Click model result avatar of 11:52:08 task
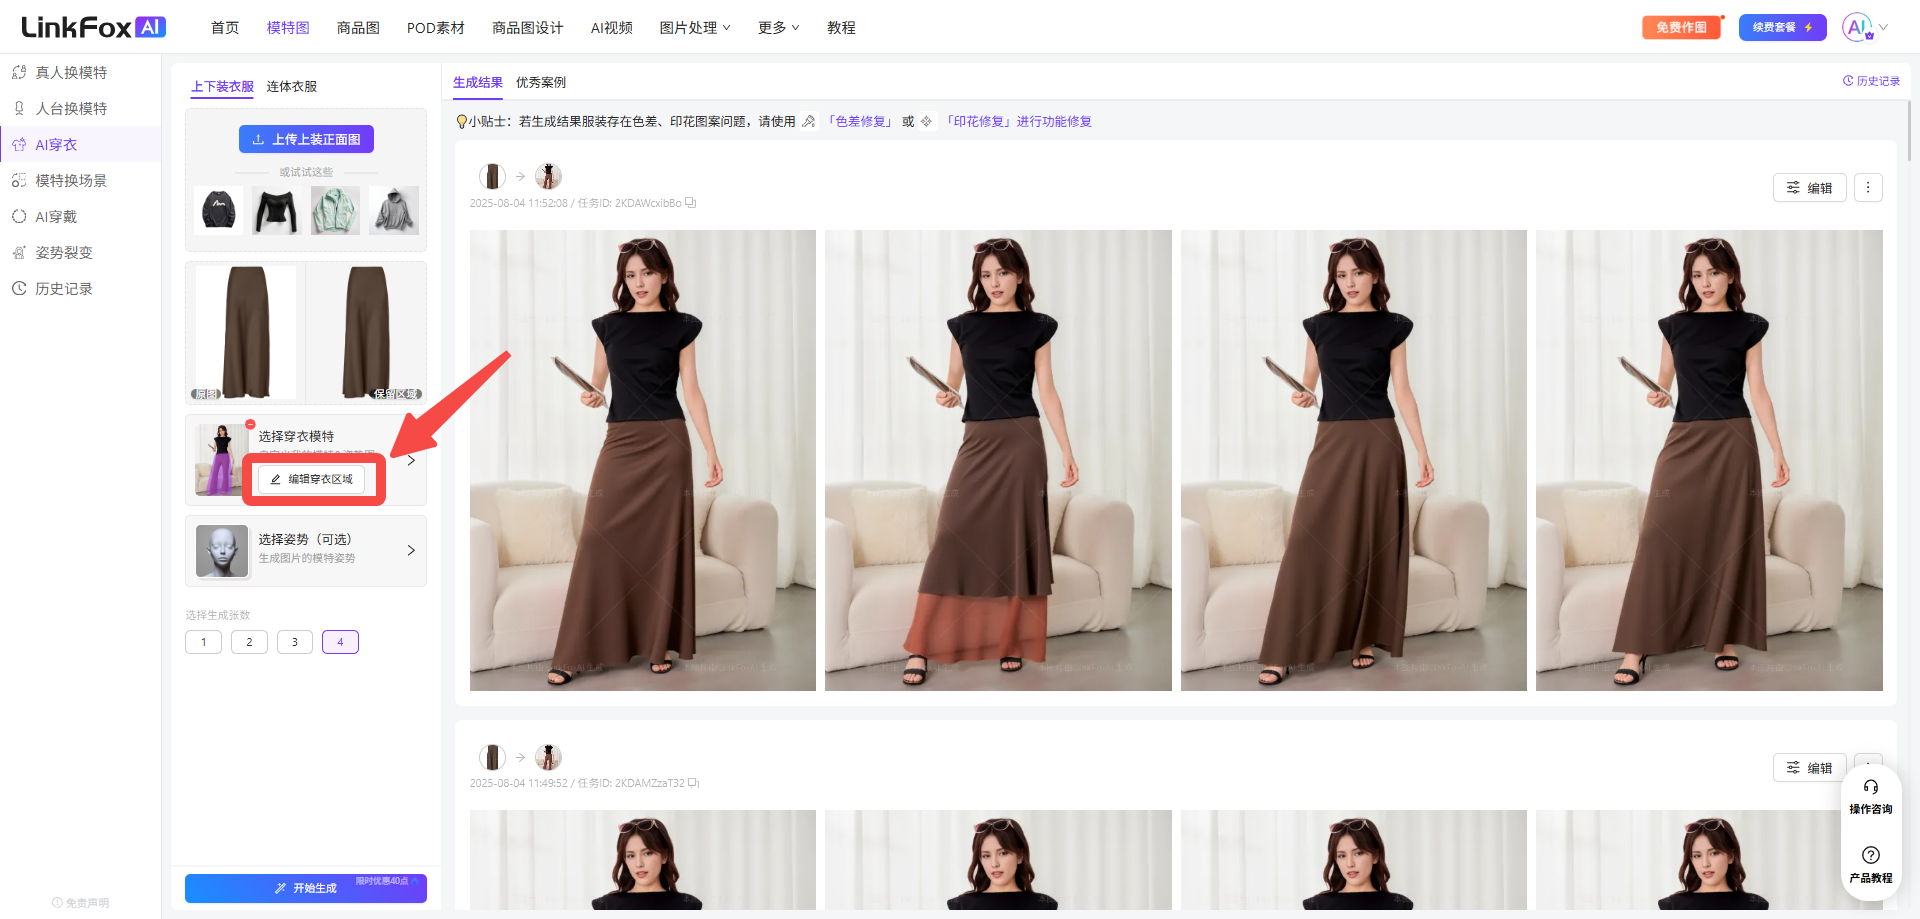This screenshot has width=1920, height=919. [x=548, y=176]
